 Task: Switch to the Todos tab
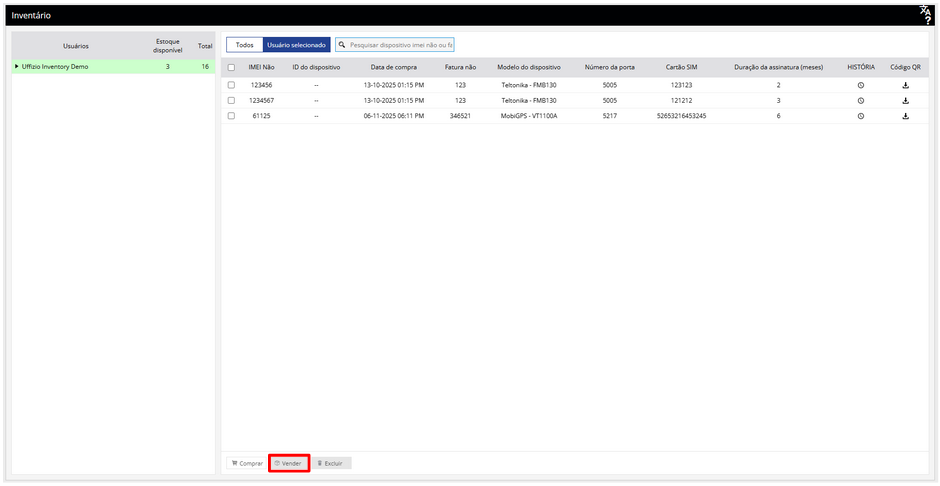click(244, 45)
